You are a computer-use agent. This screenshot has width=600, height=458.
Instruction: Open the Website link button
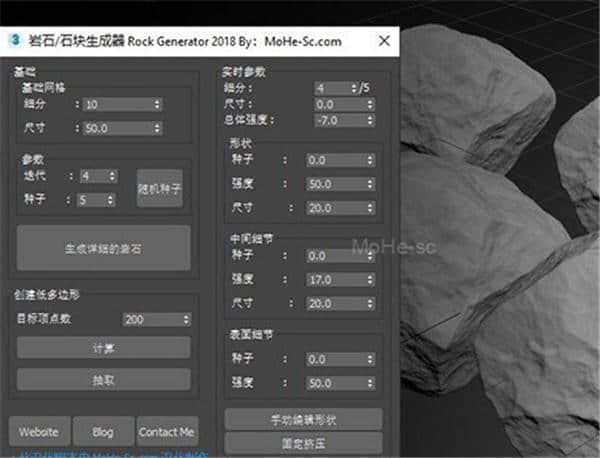pos(38,432)
